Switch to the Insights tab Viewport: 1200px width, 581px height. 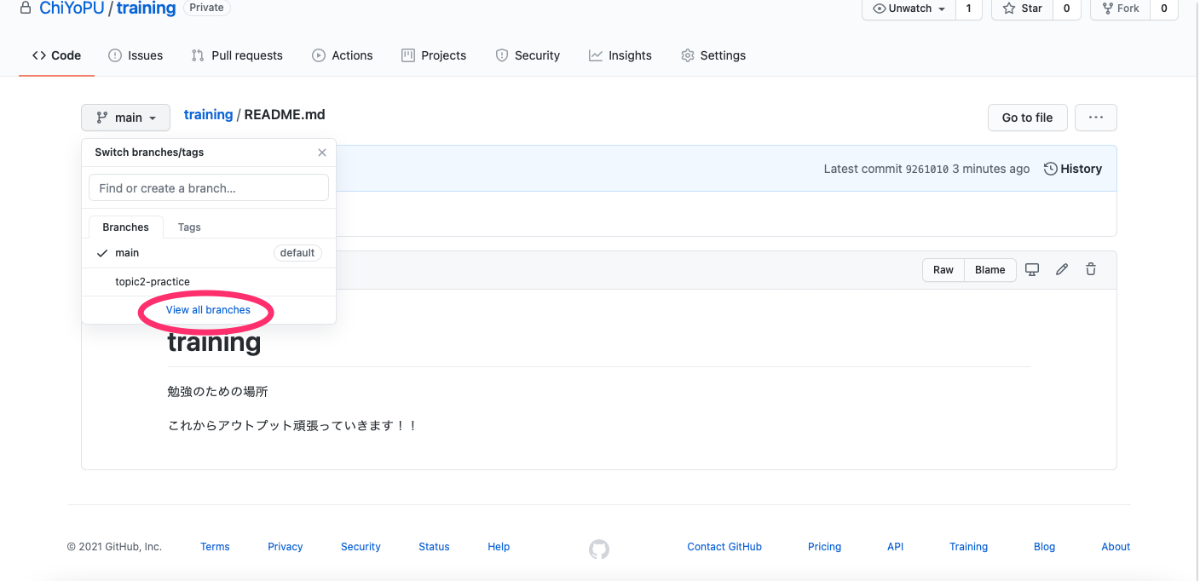(620, 56)
